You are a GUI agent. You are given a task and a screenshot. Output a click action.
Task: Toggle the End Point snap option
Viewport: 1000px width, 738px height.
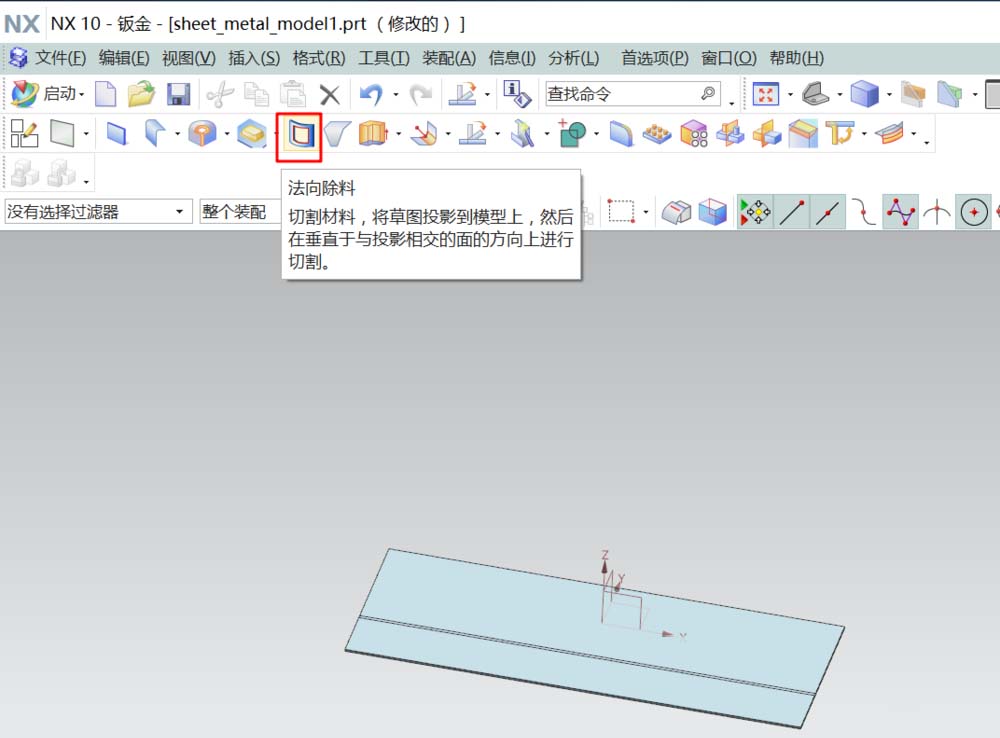pyautogui.click(x=791, y=212)
